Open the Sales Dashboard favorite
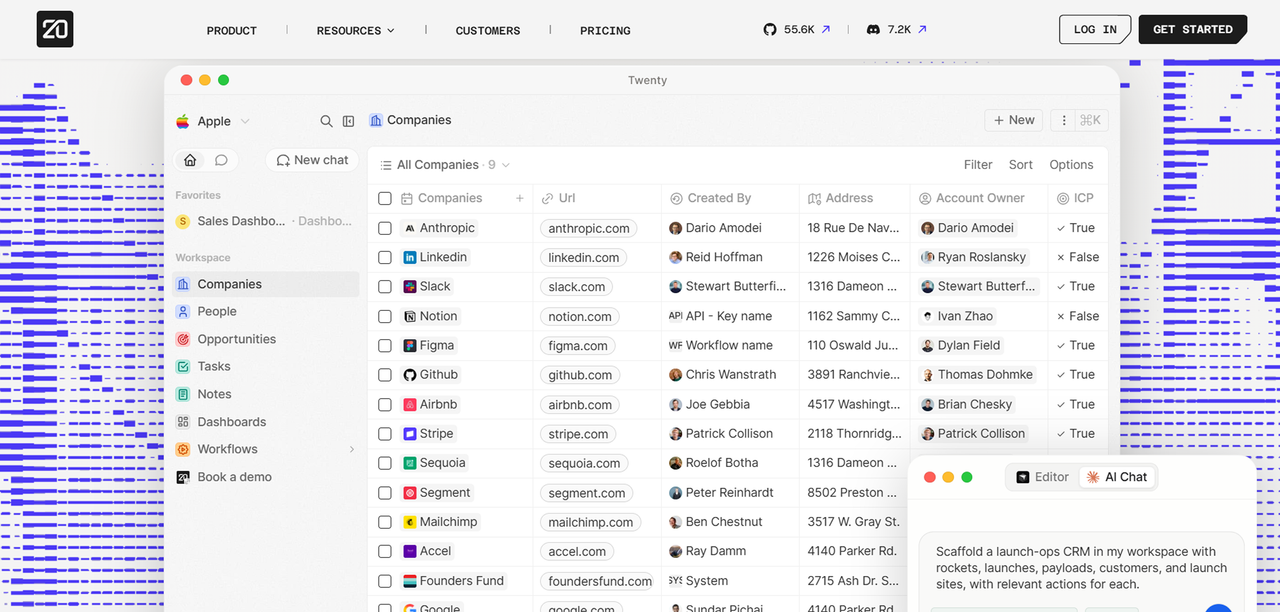The width and height of the screenshot is (1280, 612). tap(265, 221)
